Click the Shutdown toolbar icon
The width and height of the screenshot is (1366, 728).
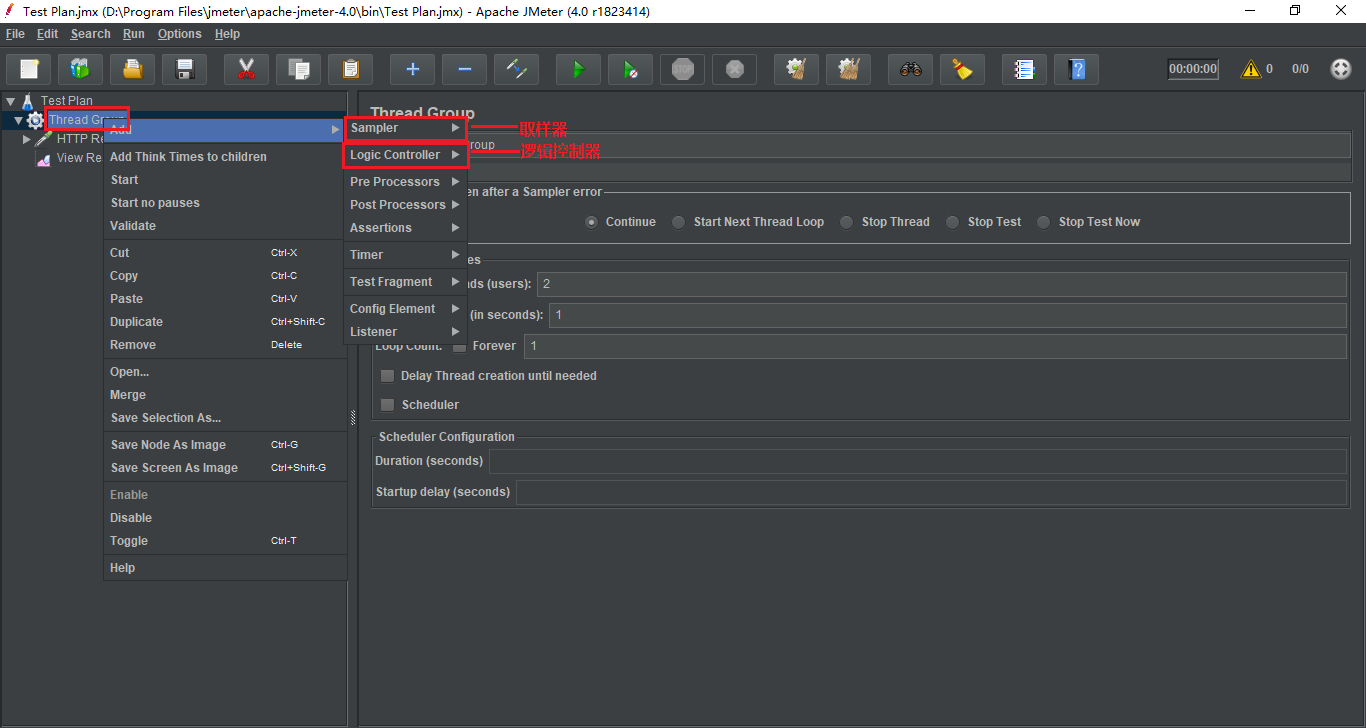(734, 69)
